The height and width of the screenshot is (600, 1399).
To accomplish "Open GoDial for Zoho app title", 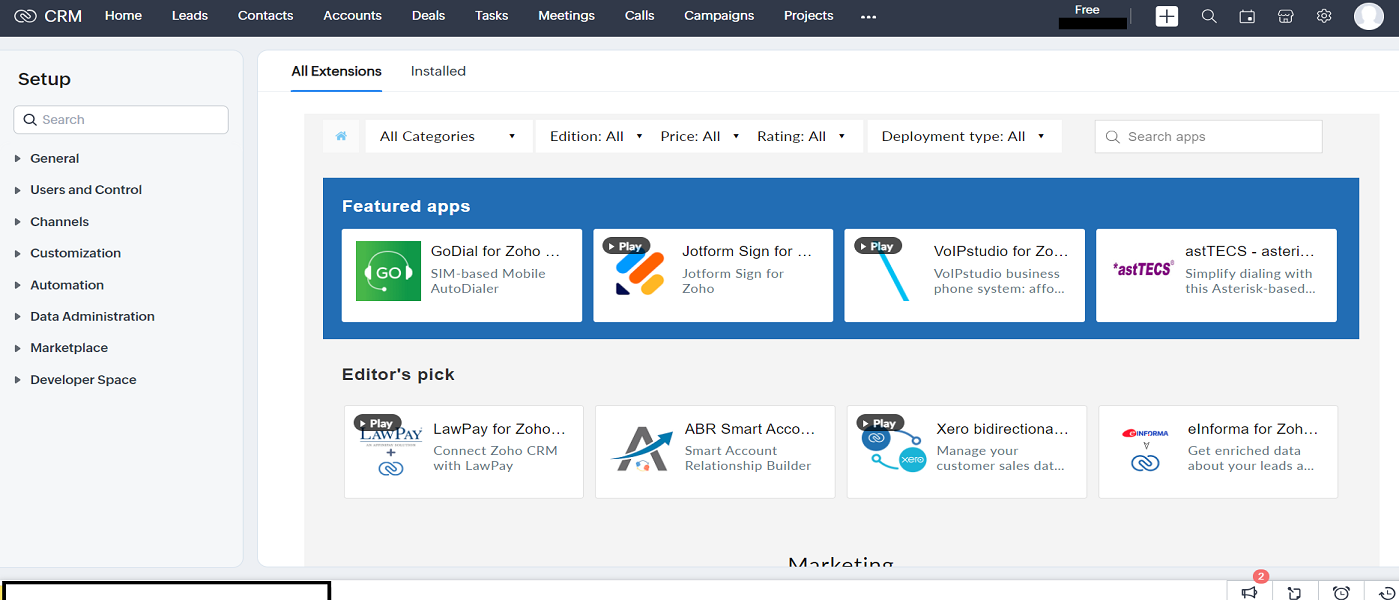I will [x=495, y=251].
